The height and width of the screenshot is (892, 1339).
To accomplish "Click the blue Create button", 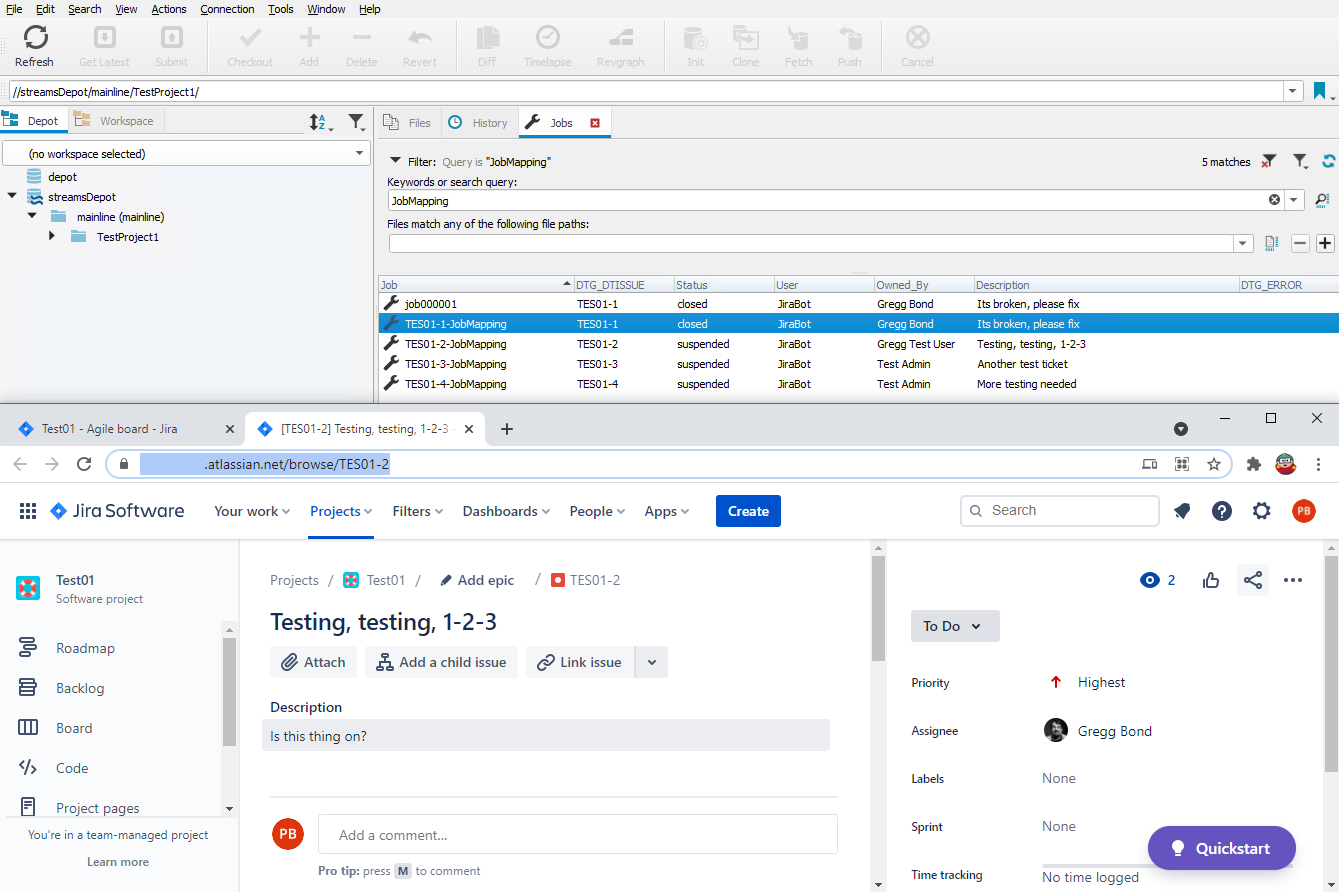I will 748,511.
